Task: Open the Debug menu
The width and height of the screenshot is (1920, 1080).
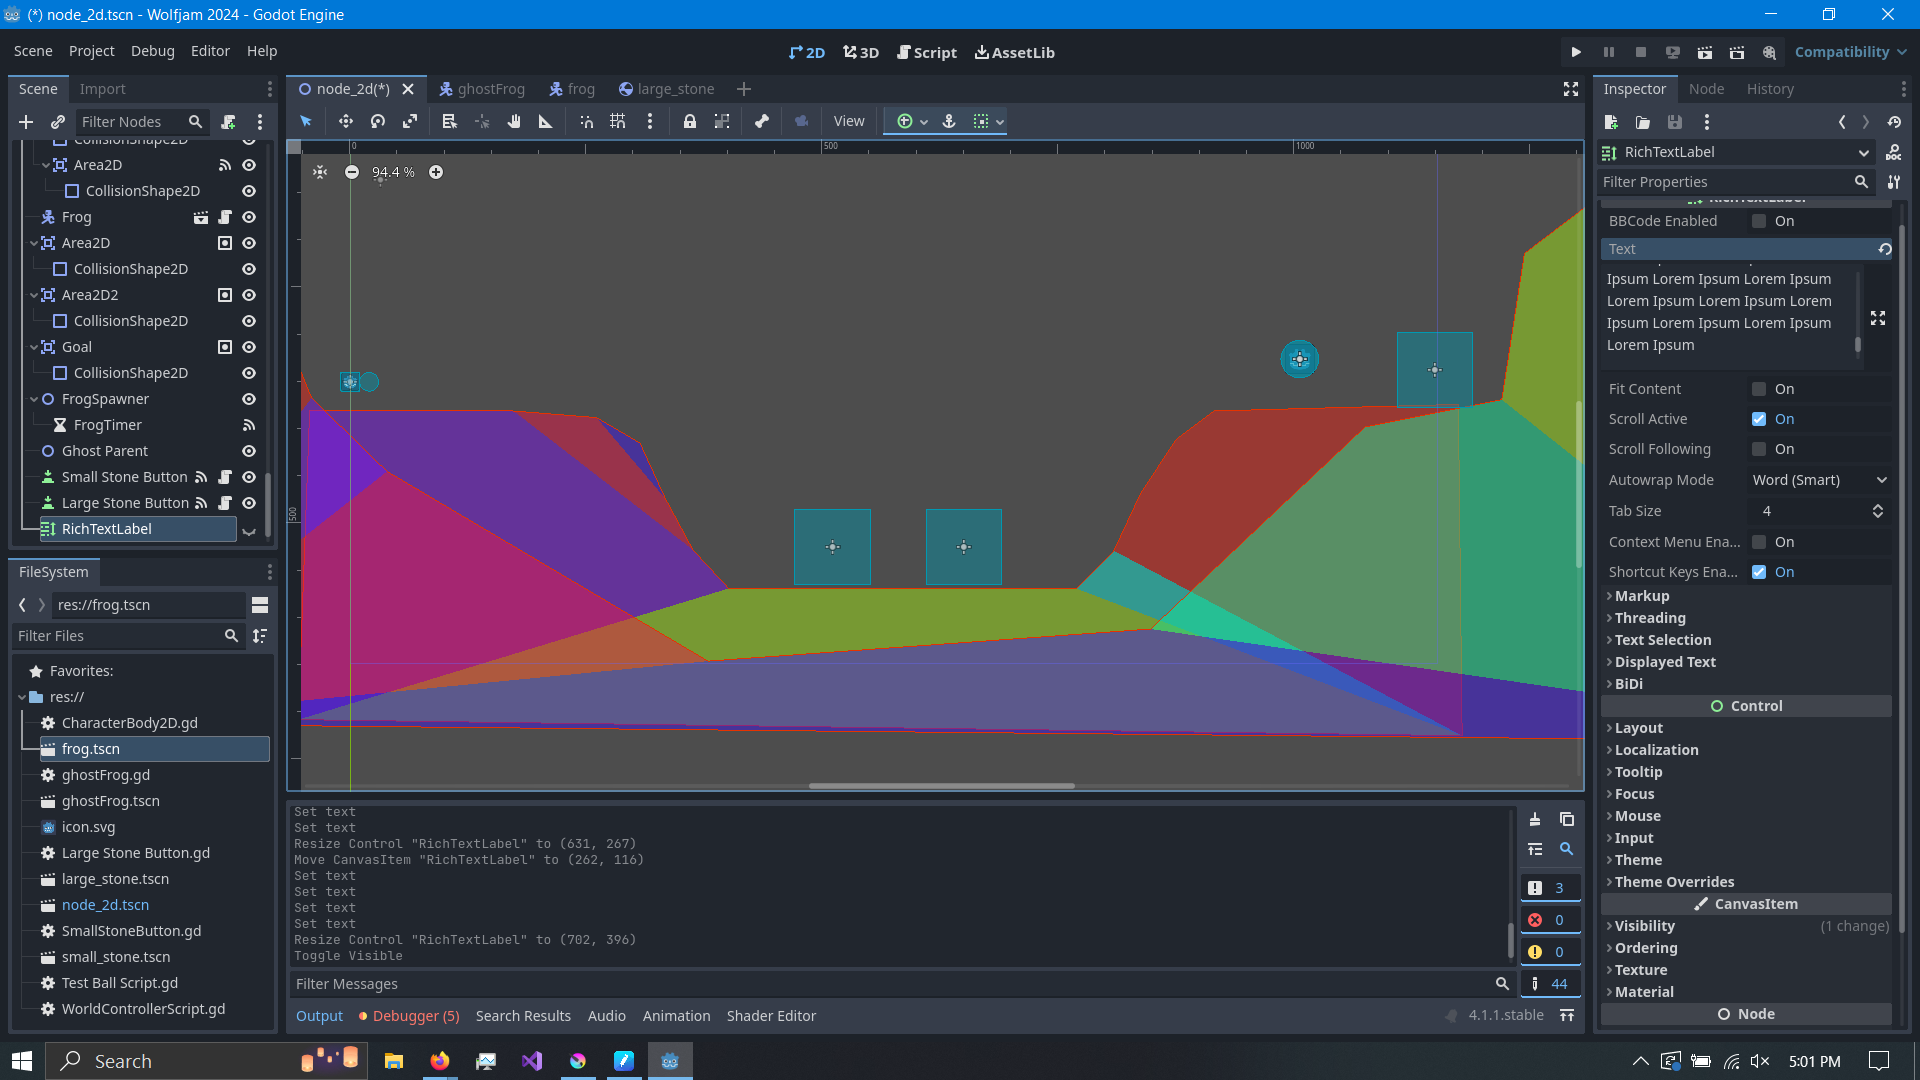Action: pos(152,51)
